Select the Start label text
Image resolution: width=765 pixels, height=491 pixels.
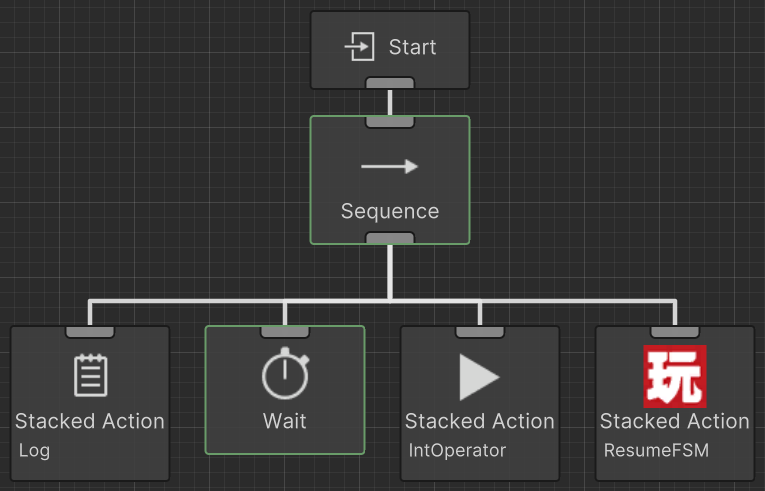tap(413, 47)
